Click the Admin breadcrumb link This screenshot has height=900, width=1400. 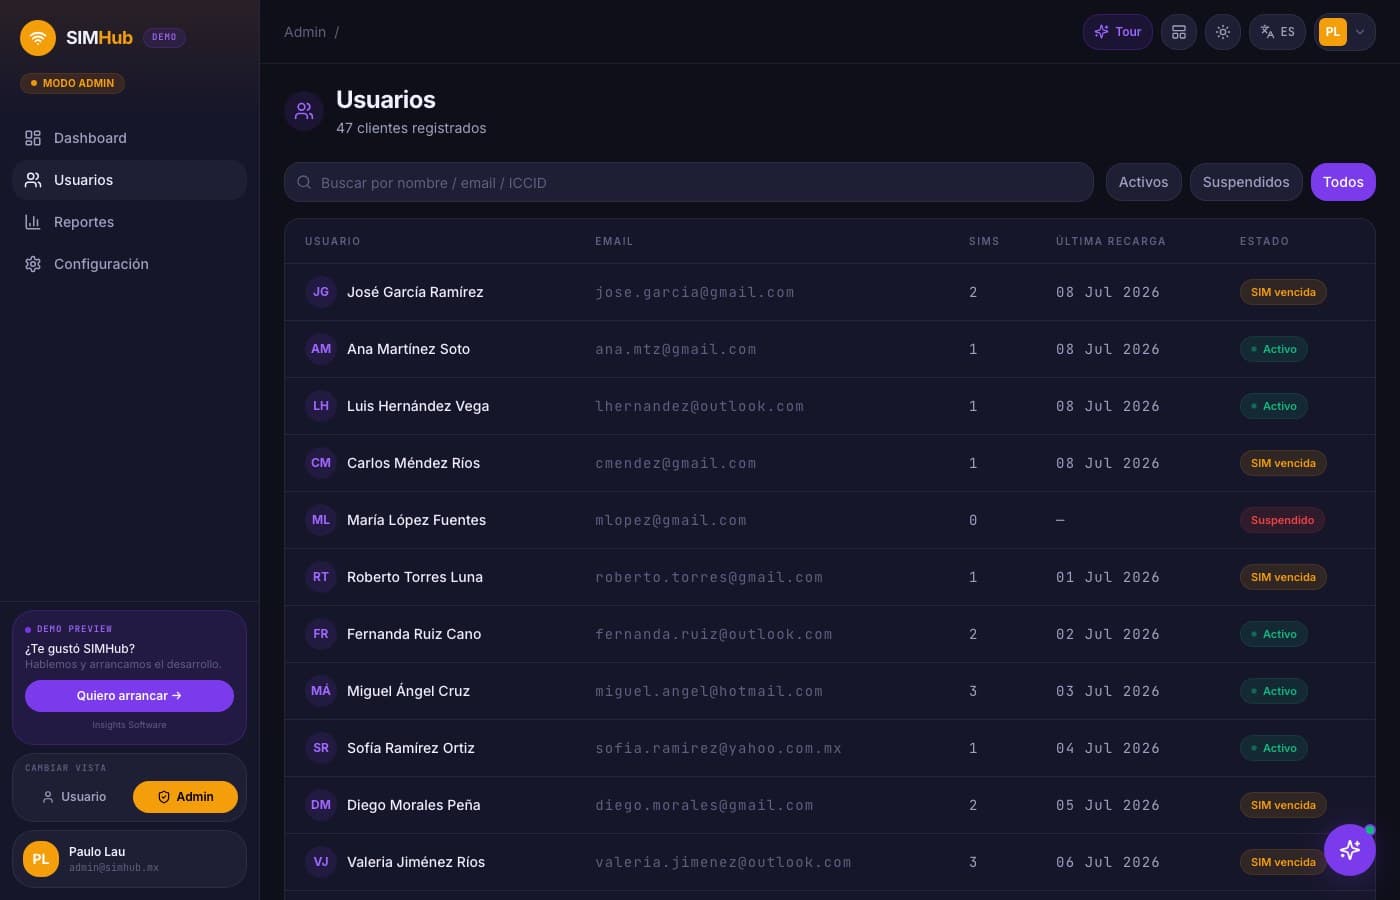[305, 32]
